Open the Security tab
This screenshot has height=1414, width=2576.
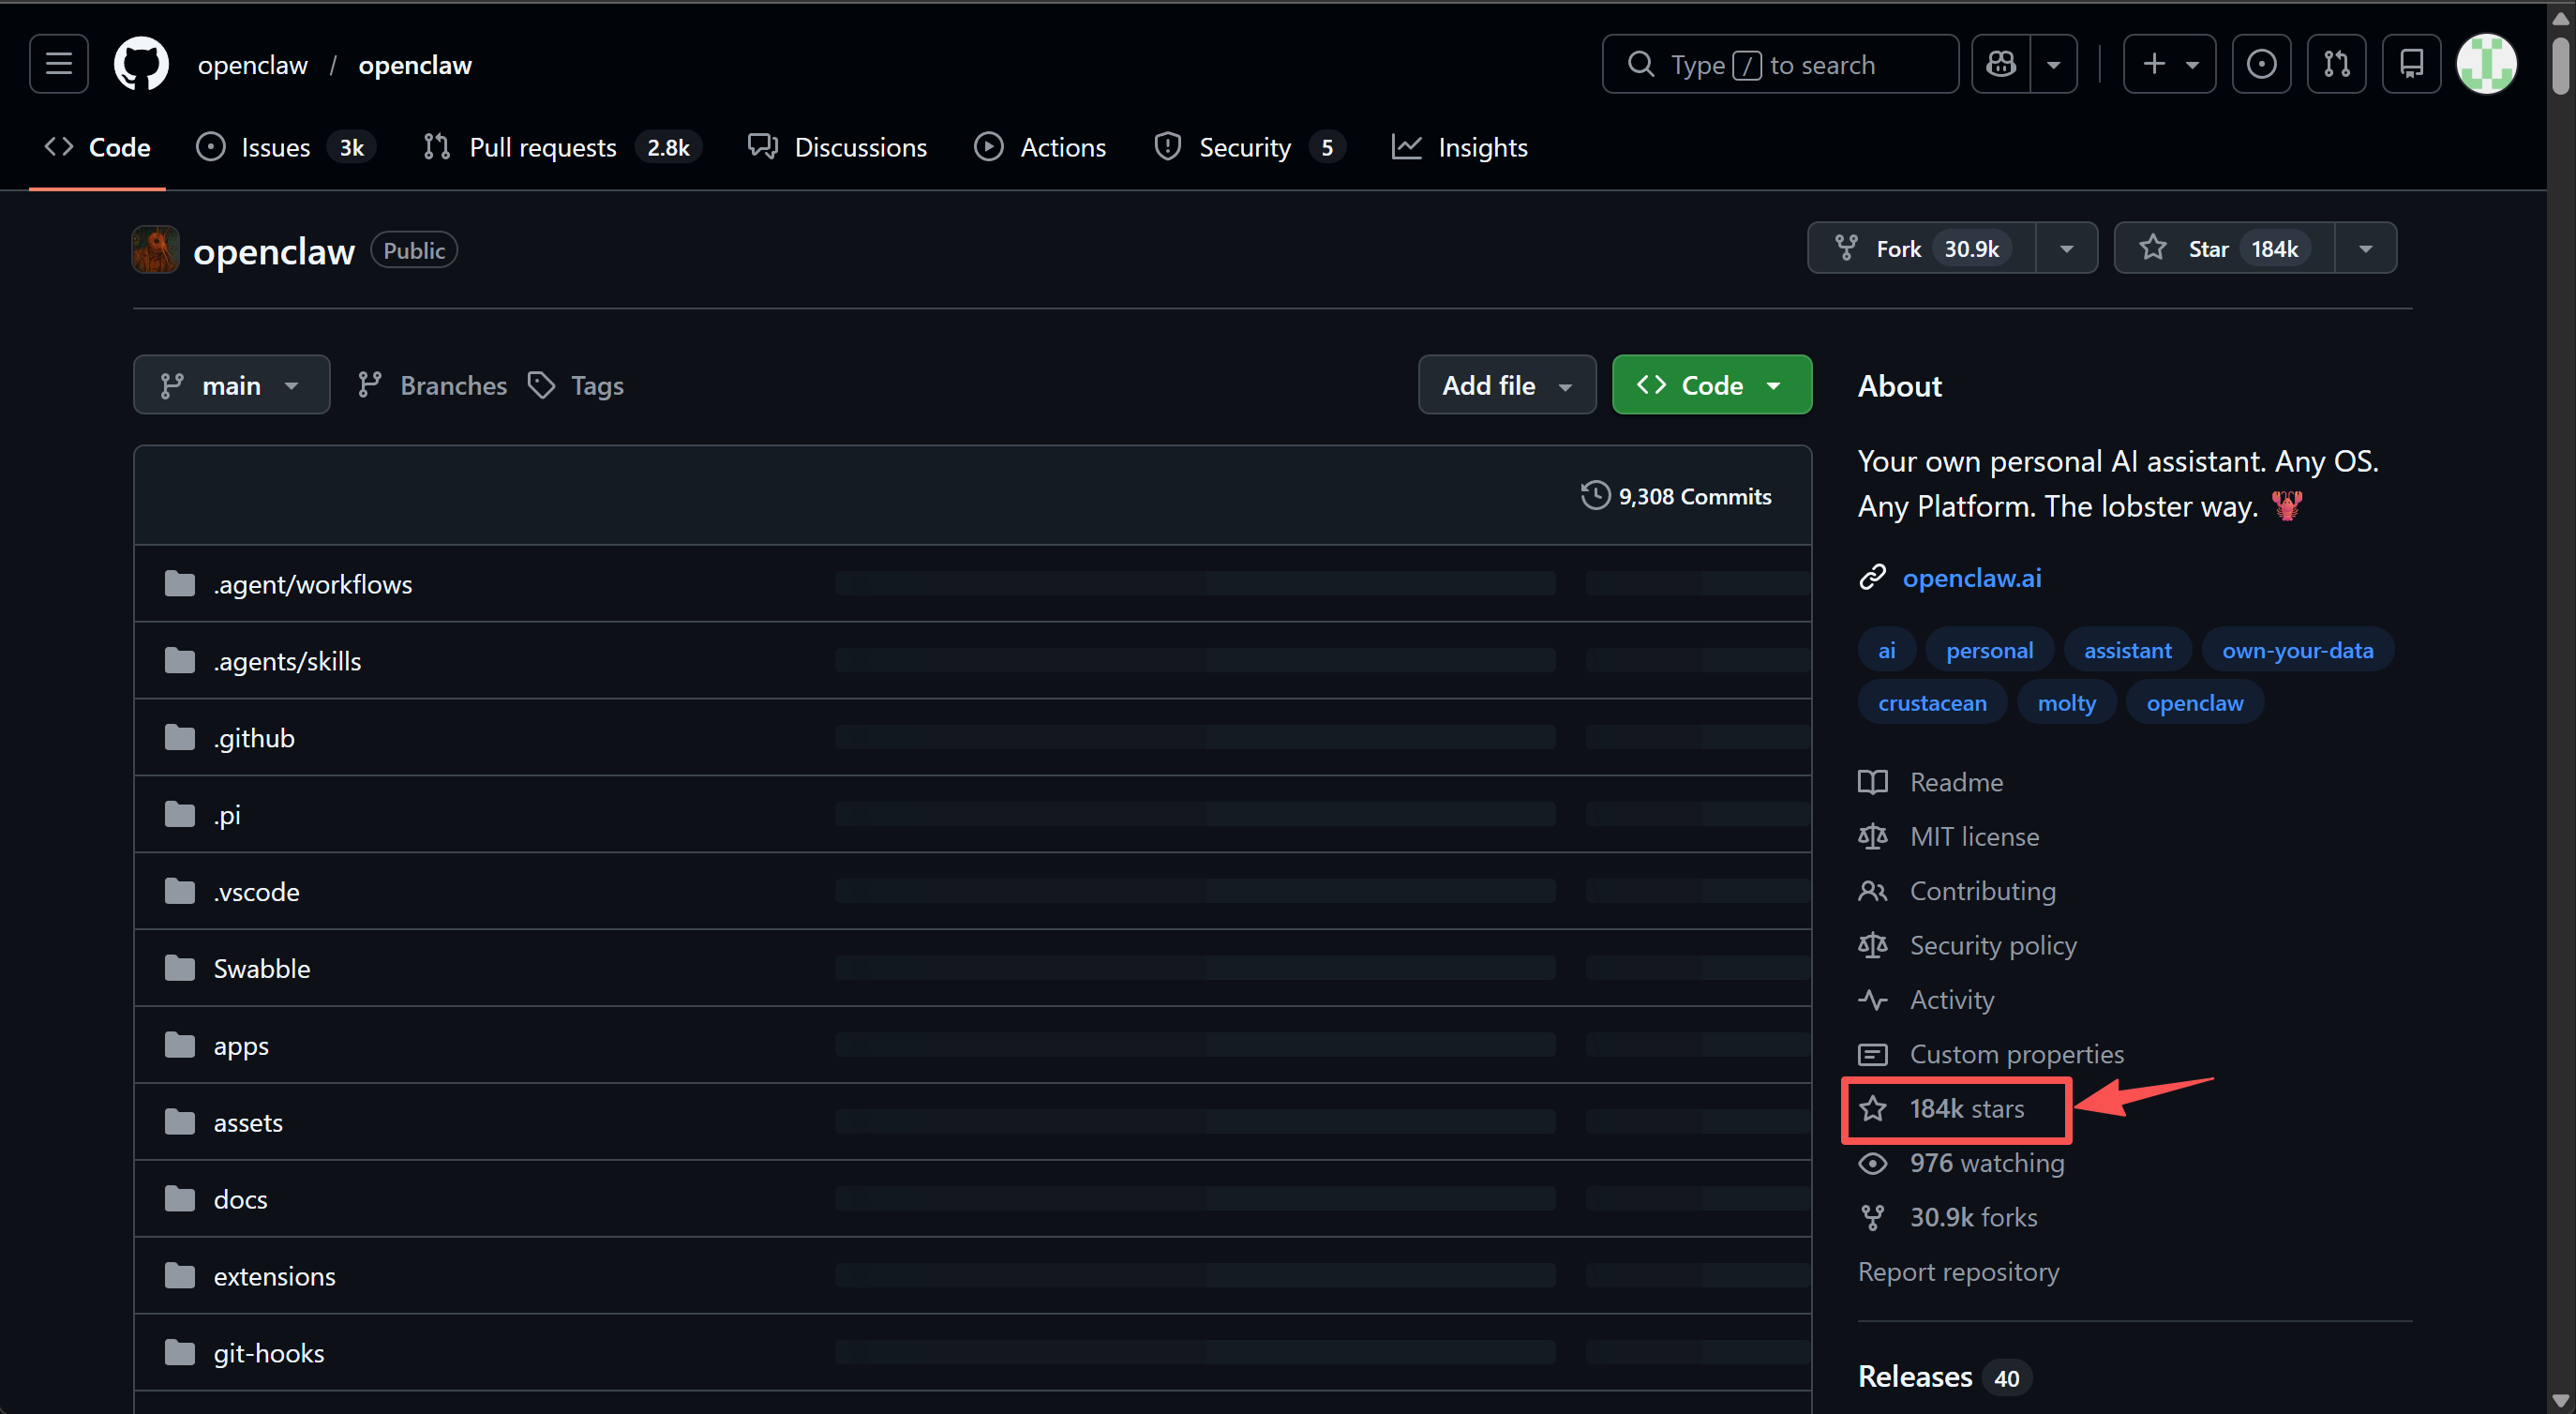click(x=1249, y=147)
